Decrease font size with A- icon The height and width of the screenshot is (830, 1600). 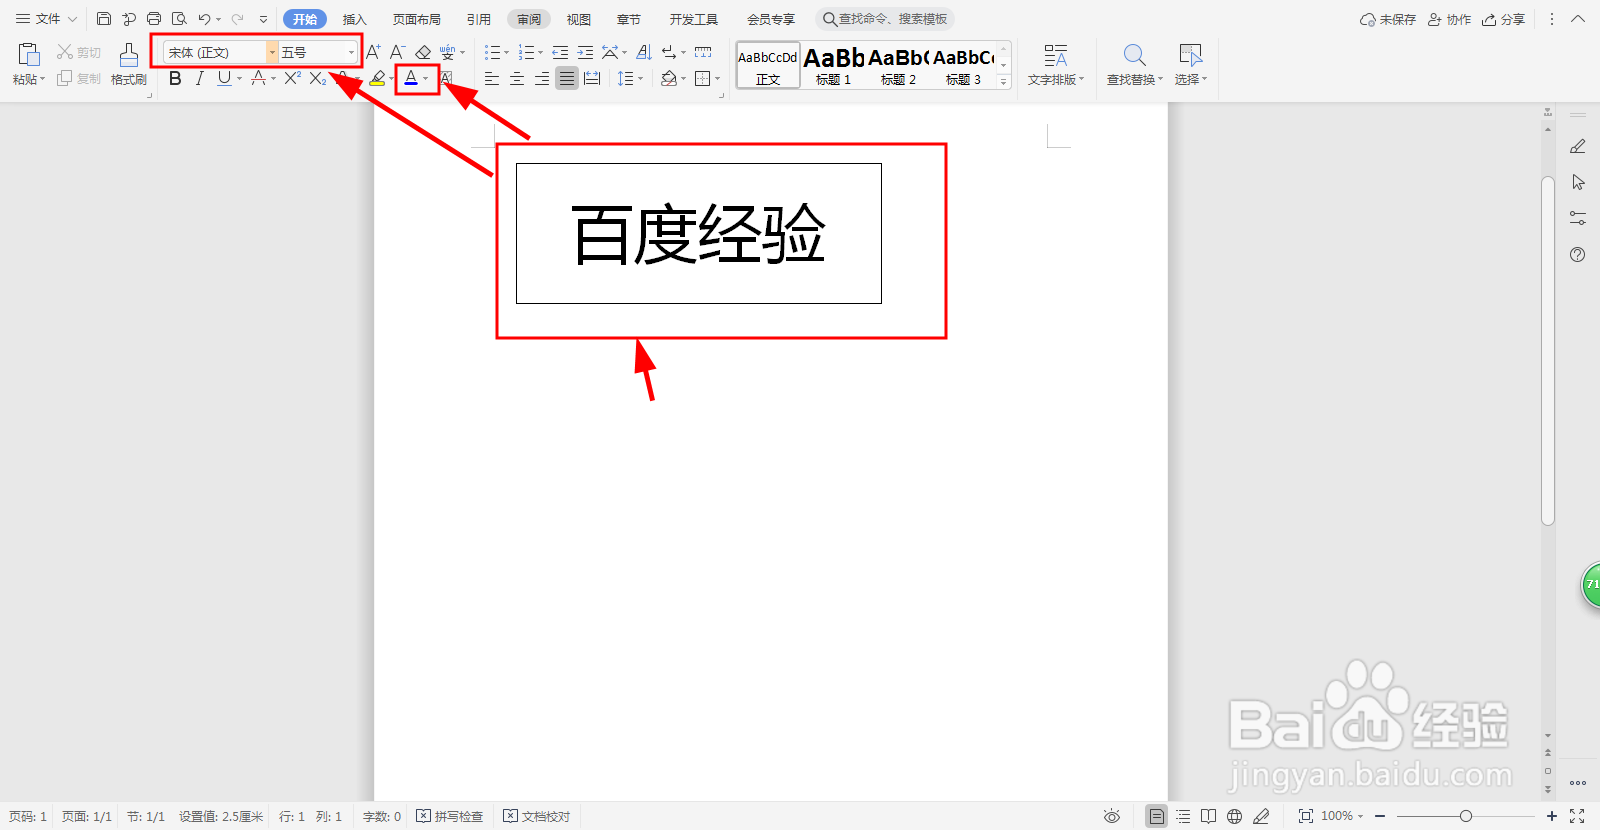click(x=397, y=52)
